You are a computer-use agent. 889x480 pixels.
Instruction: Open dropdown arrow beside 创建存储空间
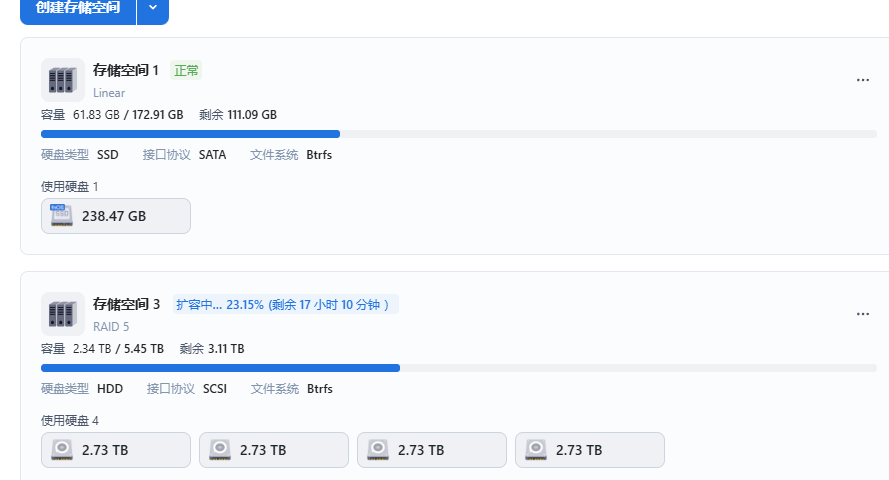pyautogui.click(x=153, y=8)
